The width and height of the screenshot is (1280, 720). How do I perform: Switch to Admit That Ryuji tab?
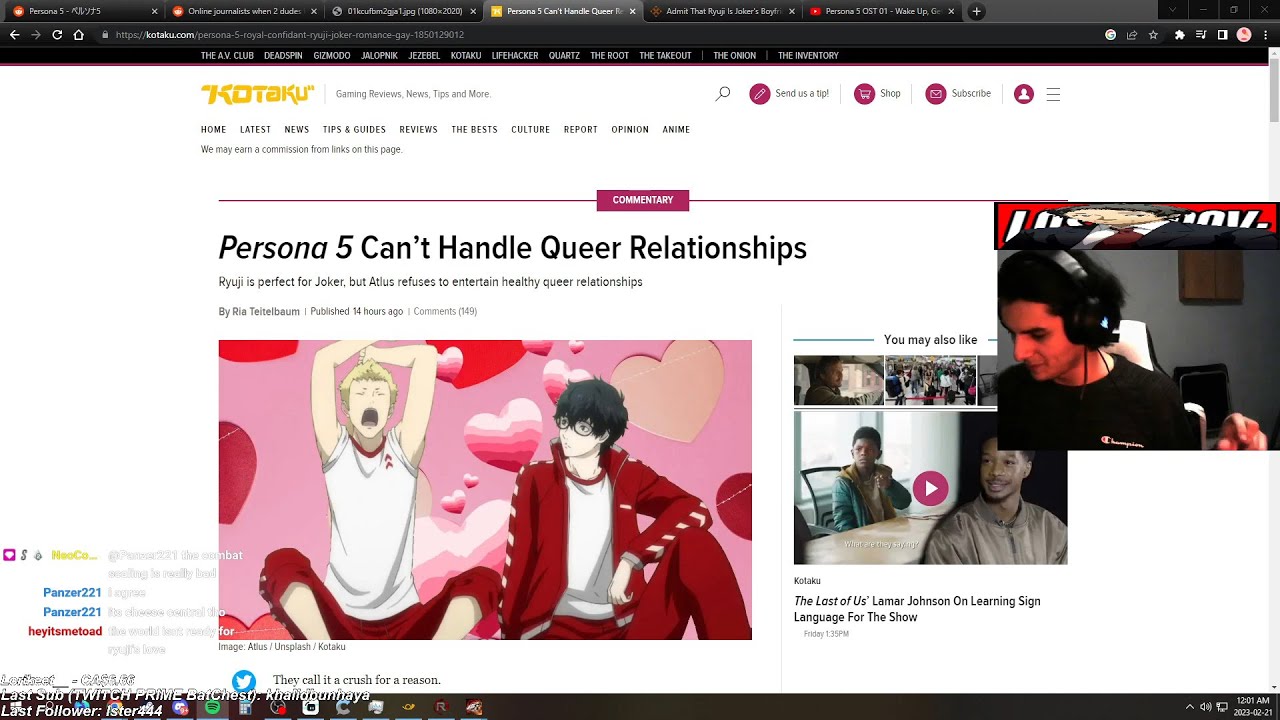click(x=721, y=12)
